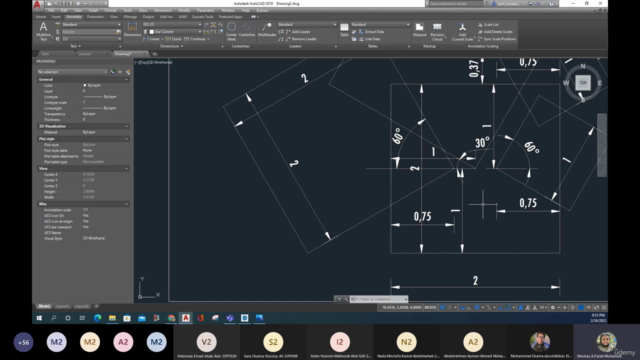Open Microsoft Edge from the taskbar
The image size is (640, 360).
(98, 318)
